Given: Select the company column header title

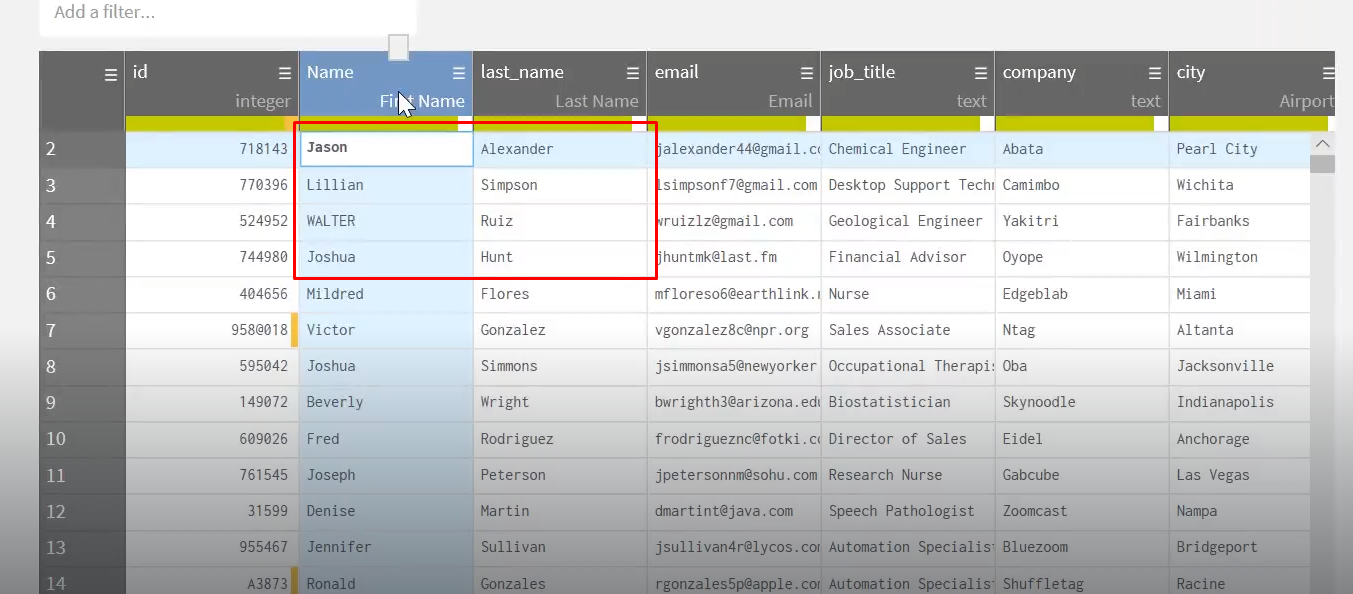Looking at the screenshot, I should coord(1039,72).
